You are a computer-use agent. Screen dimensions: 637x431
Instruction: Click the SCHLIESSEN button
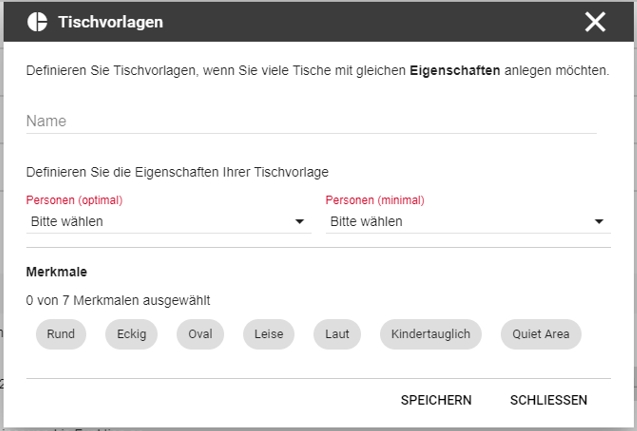[548, 400]
